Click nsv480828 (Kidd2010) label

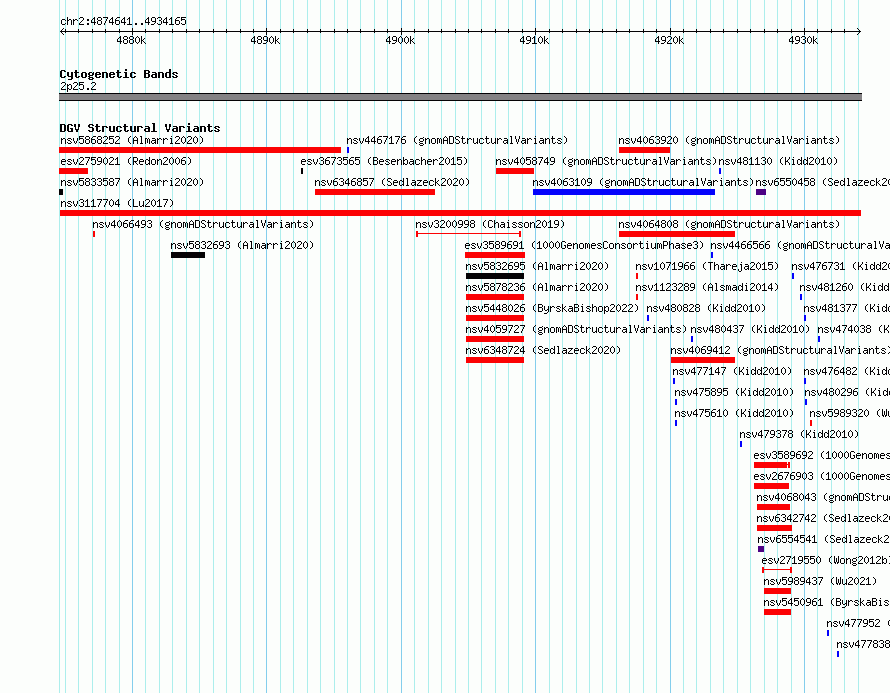tap(706, 308)
